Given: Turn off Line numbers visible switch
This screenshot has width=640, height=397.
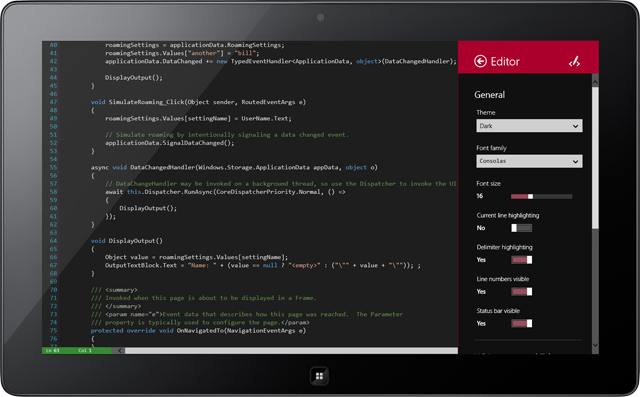Looking at the screenshot, I should pyautogui.click(x=522, y=292).
